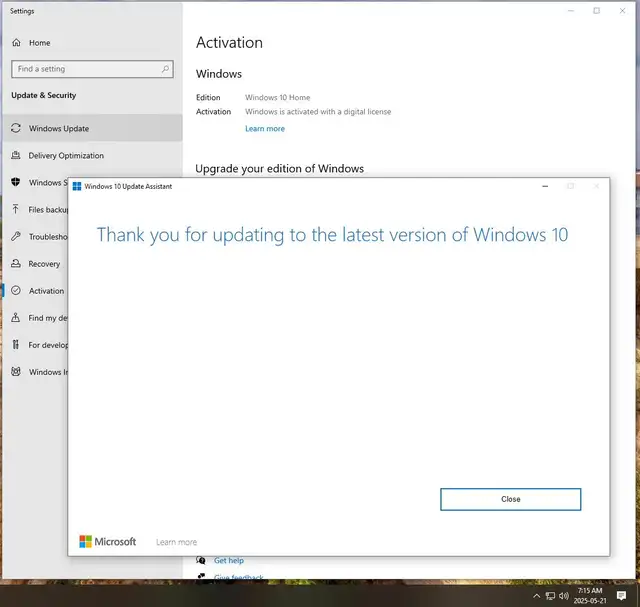640x607 pixels.
Task: Minimize the Settings window
Action: click(x=571, y=11)
